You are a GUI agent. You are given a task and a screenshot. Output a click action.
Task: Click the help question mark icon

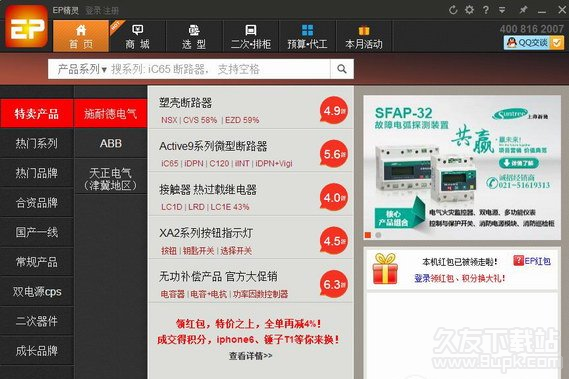click(x=486, y=10)
